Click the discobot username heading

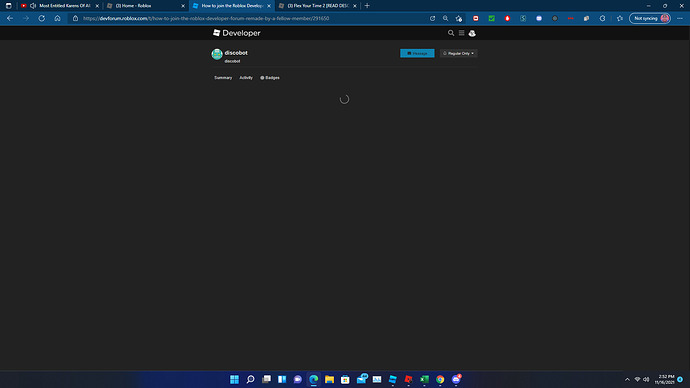(x=236, y=53)
